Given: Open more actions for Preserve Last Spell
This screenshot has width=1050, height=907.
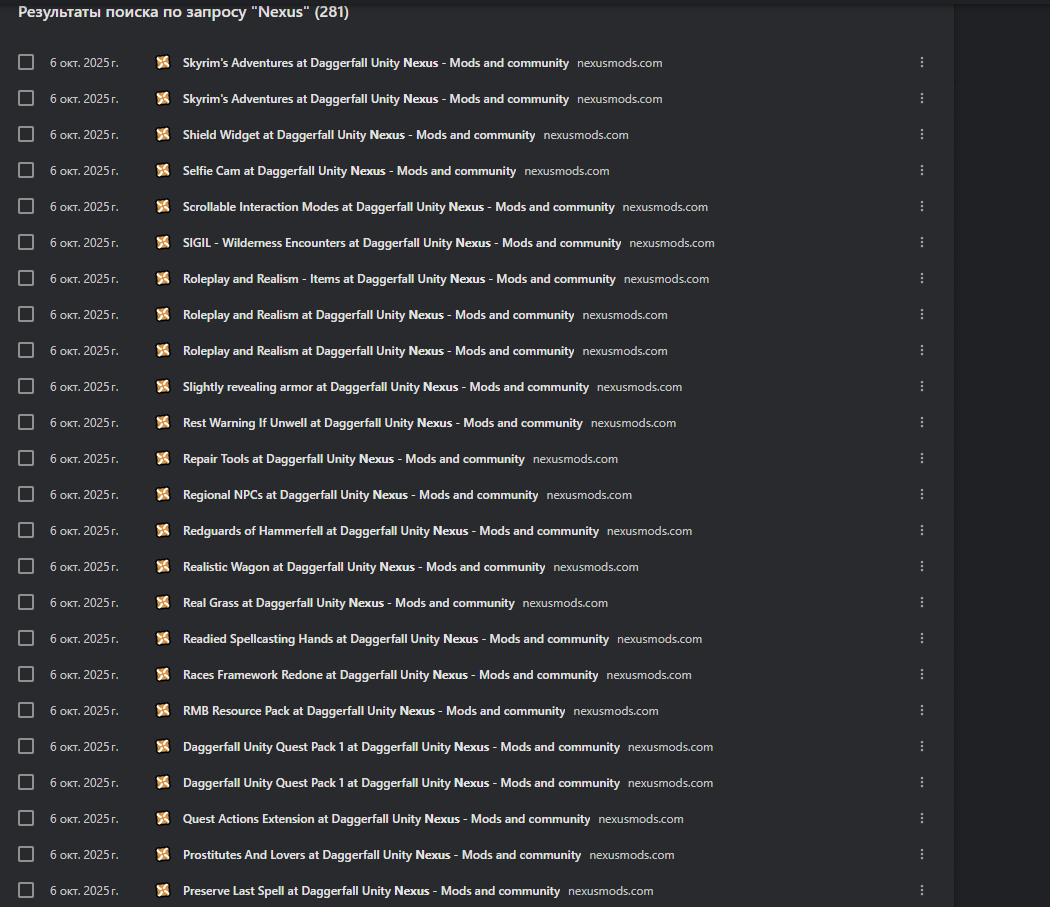Looking at the screenshot, I should click(921, 890).
